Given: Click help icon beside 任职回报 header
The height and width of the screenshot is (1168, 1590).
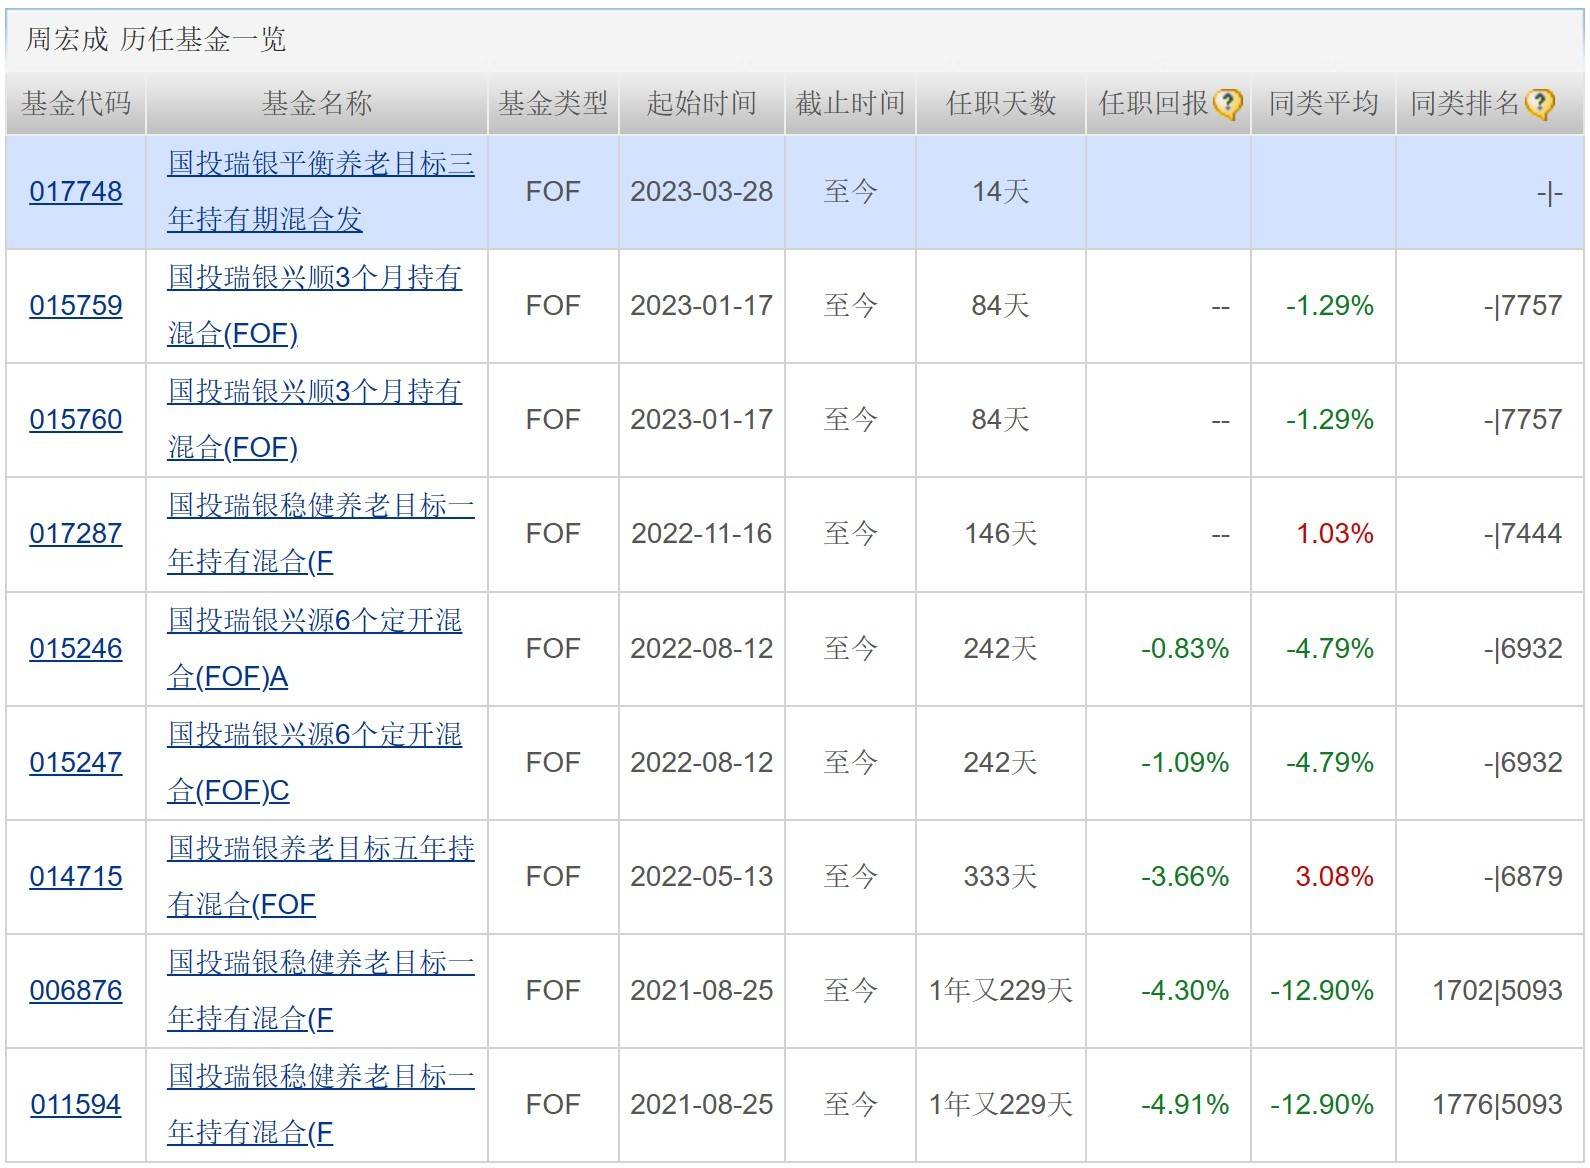Looking at the screenshot, I should (x=1227, y=104).
